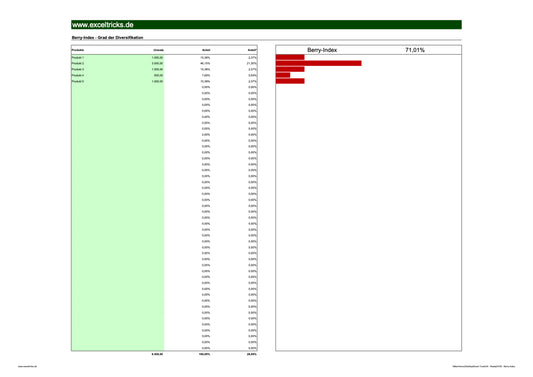The image size is (533, 377).
Task: Click the www.exceltricks.de header link
Action: (x=103, y=25)
